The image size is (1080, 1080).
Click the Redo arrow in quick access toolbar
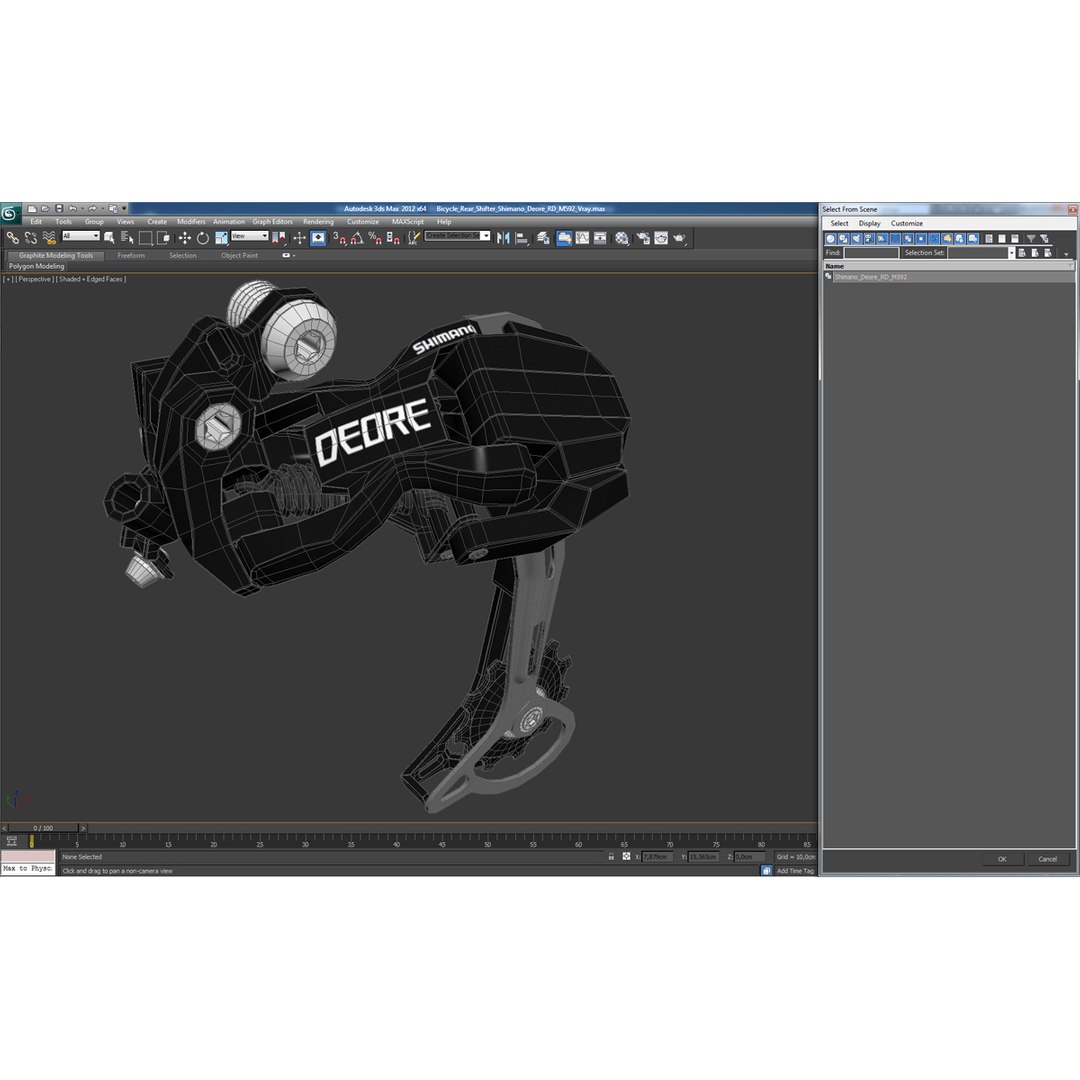point(92,209)
